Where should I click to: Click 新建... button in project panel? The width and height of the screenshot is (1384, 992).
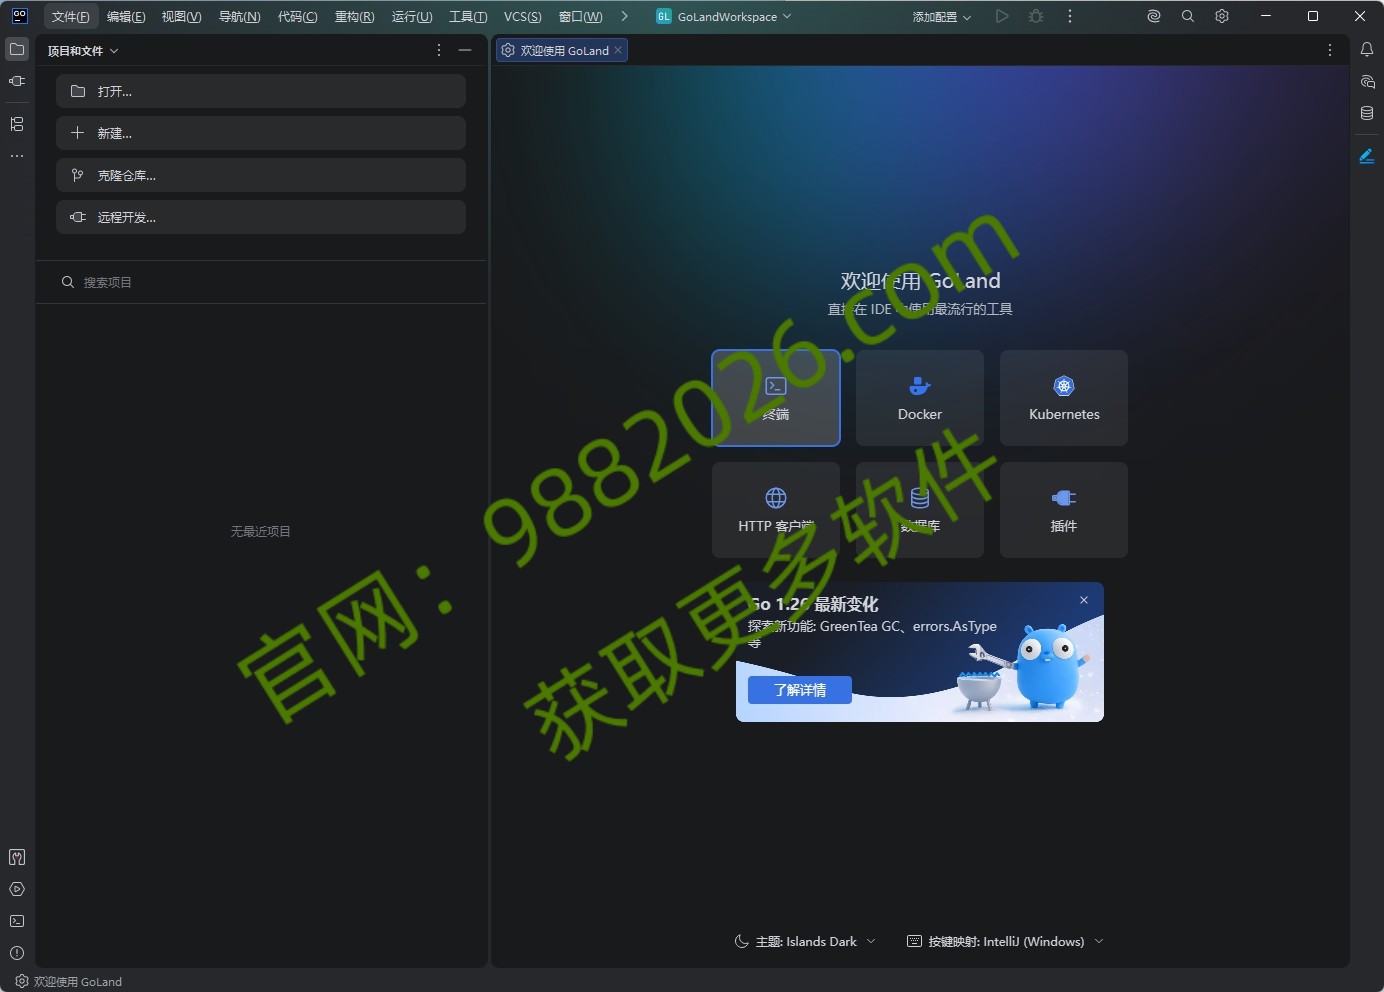[x=261, y=133]
